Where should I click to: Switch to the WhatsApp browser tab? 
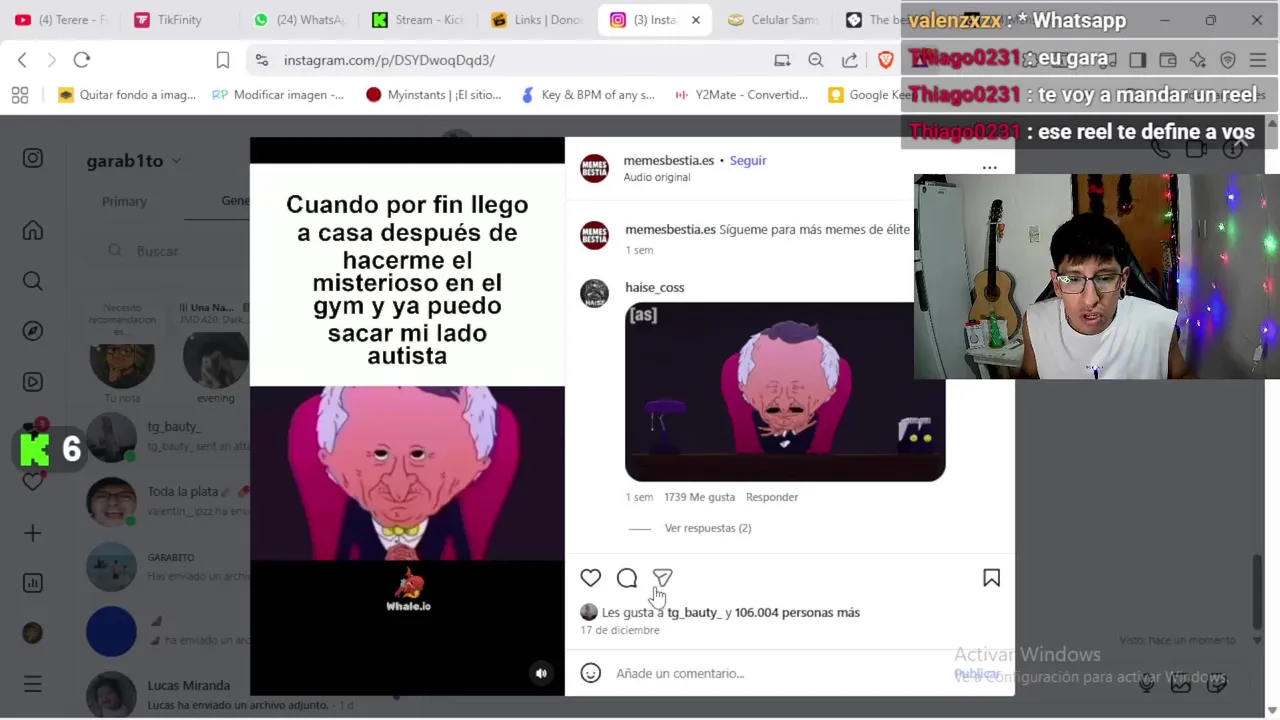(298, 20)
